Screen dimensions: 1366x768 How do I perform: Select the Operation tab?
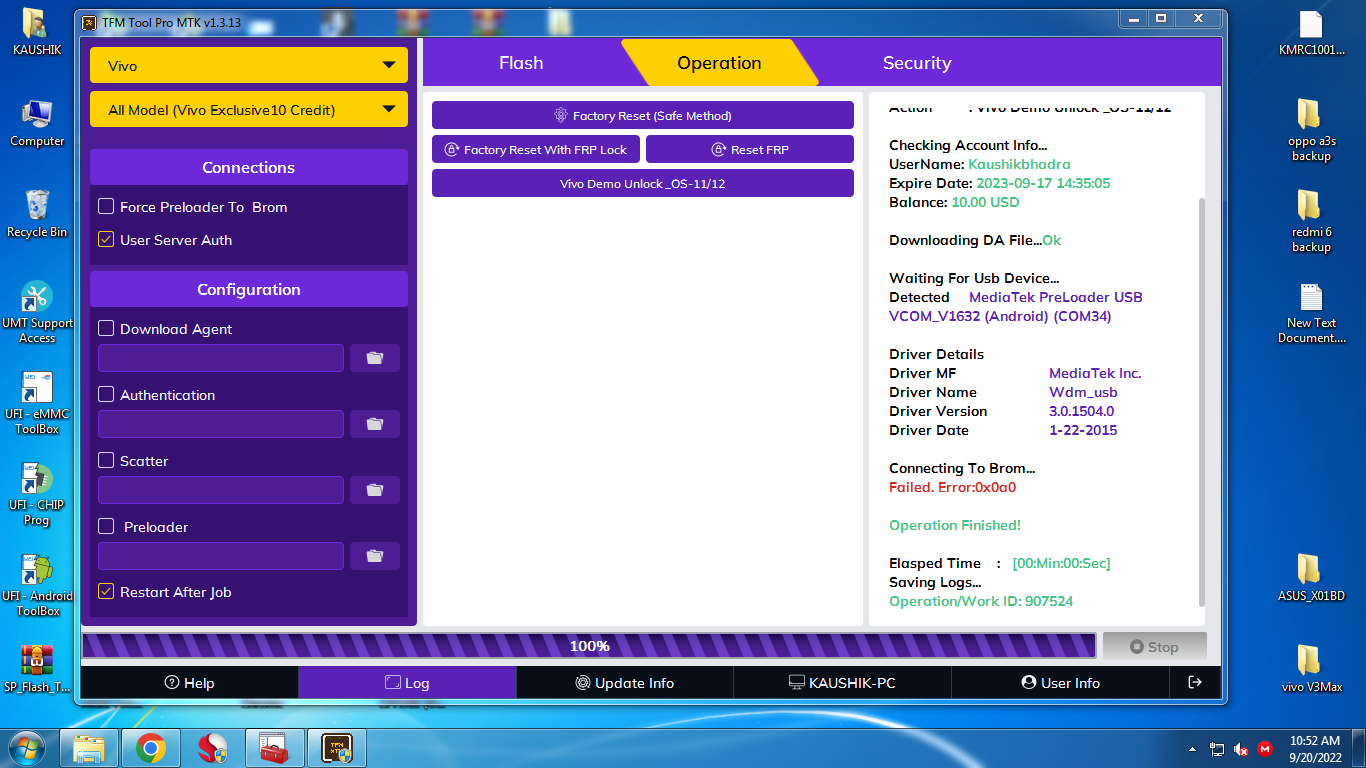719,63
